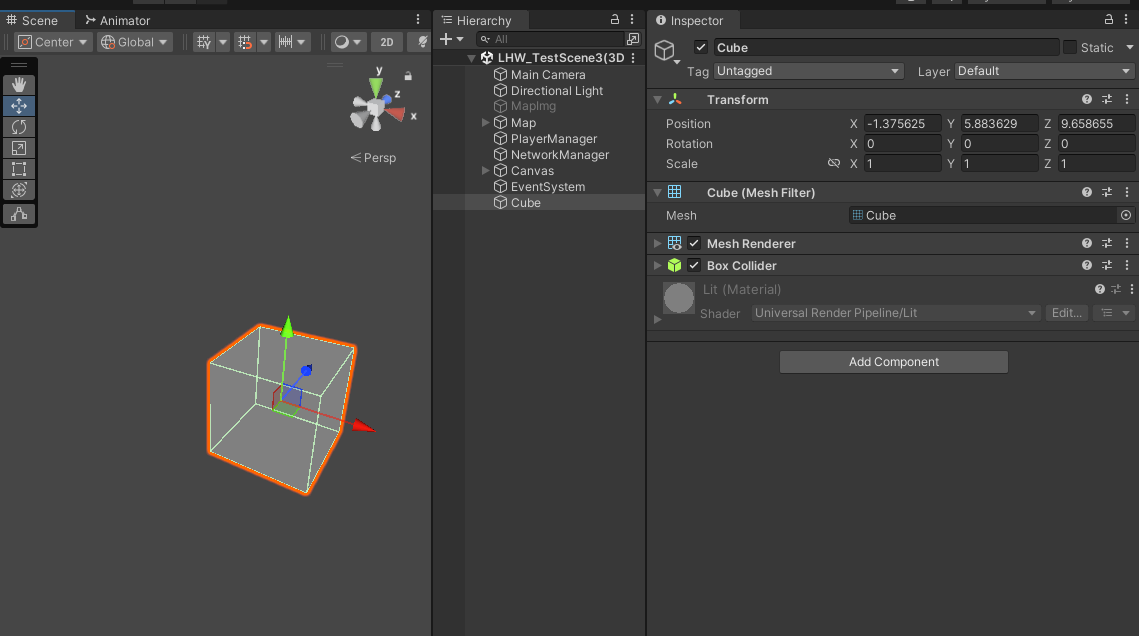This screenshot has width=1139, height=636.
Task: Select PlayerManager in Hierarchy
Action: (x=554, y=139)
